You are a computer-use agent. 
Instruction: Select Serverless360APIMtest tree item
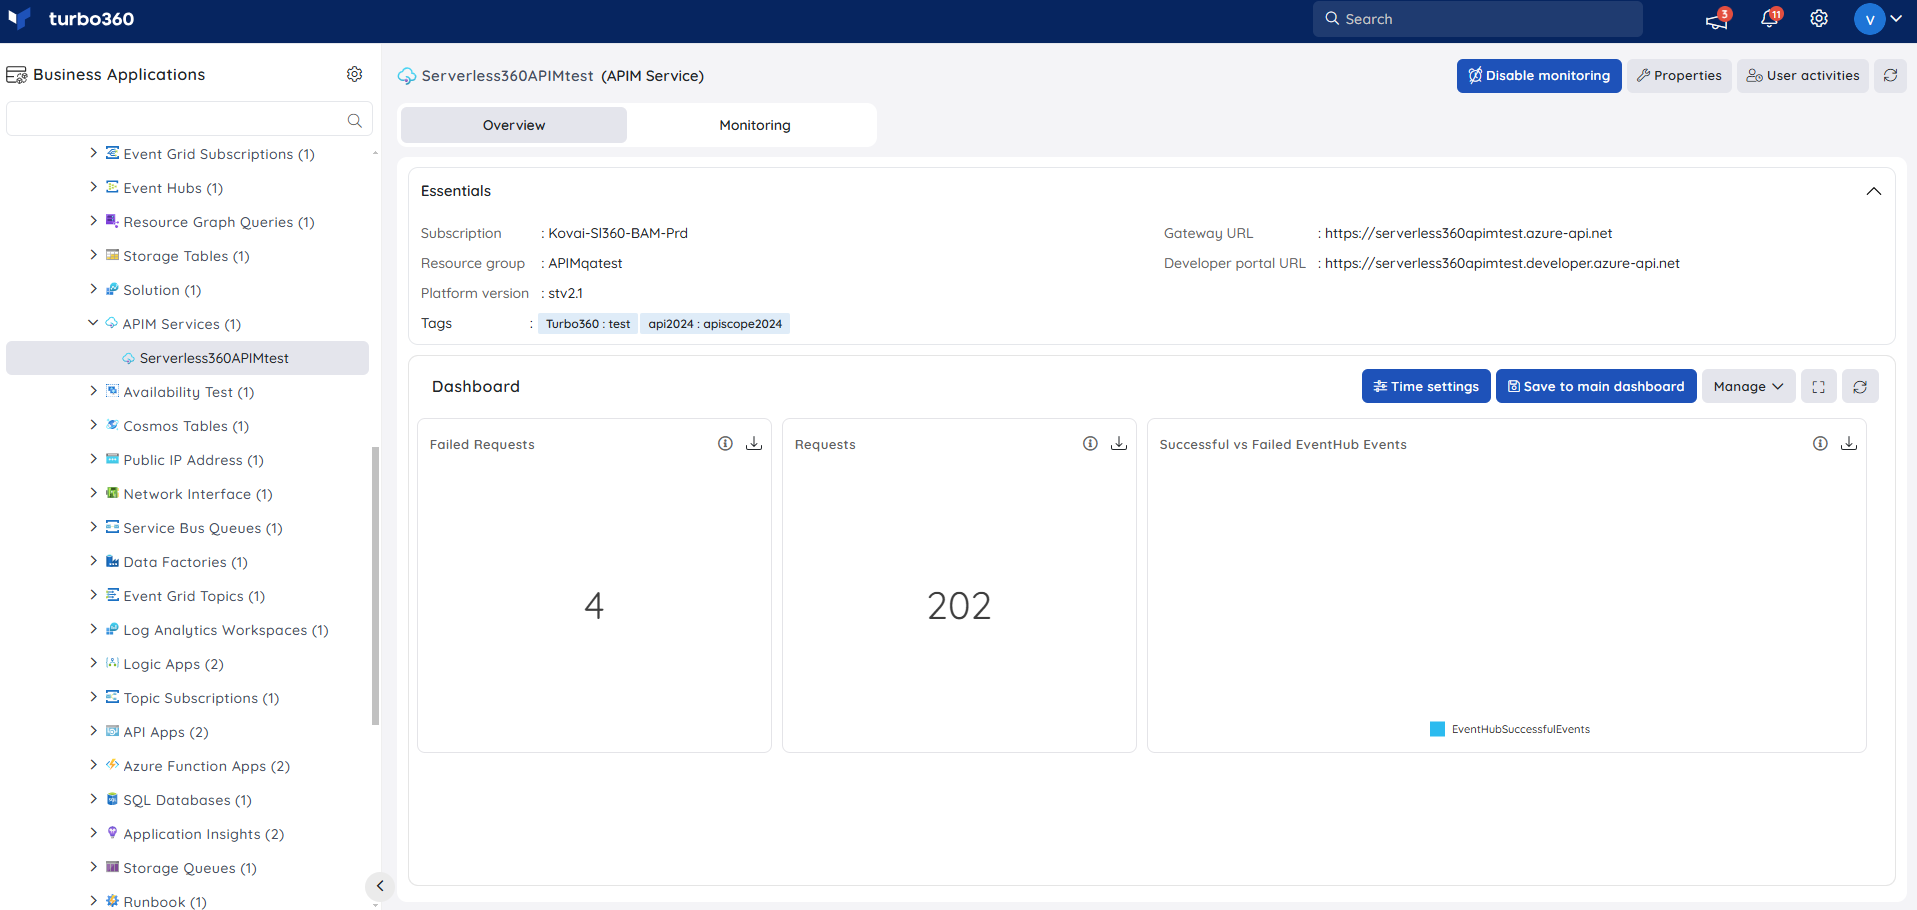point(188,358)
